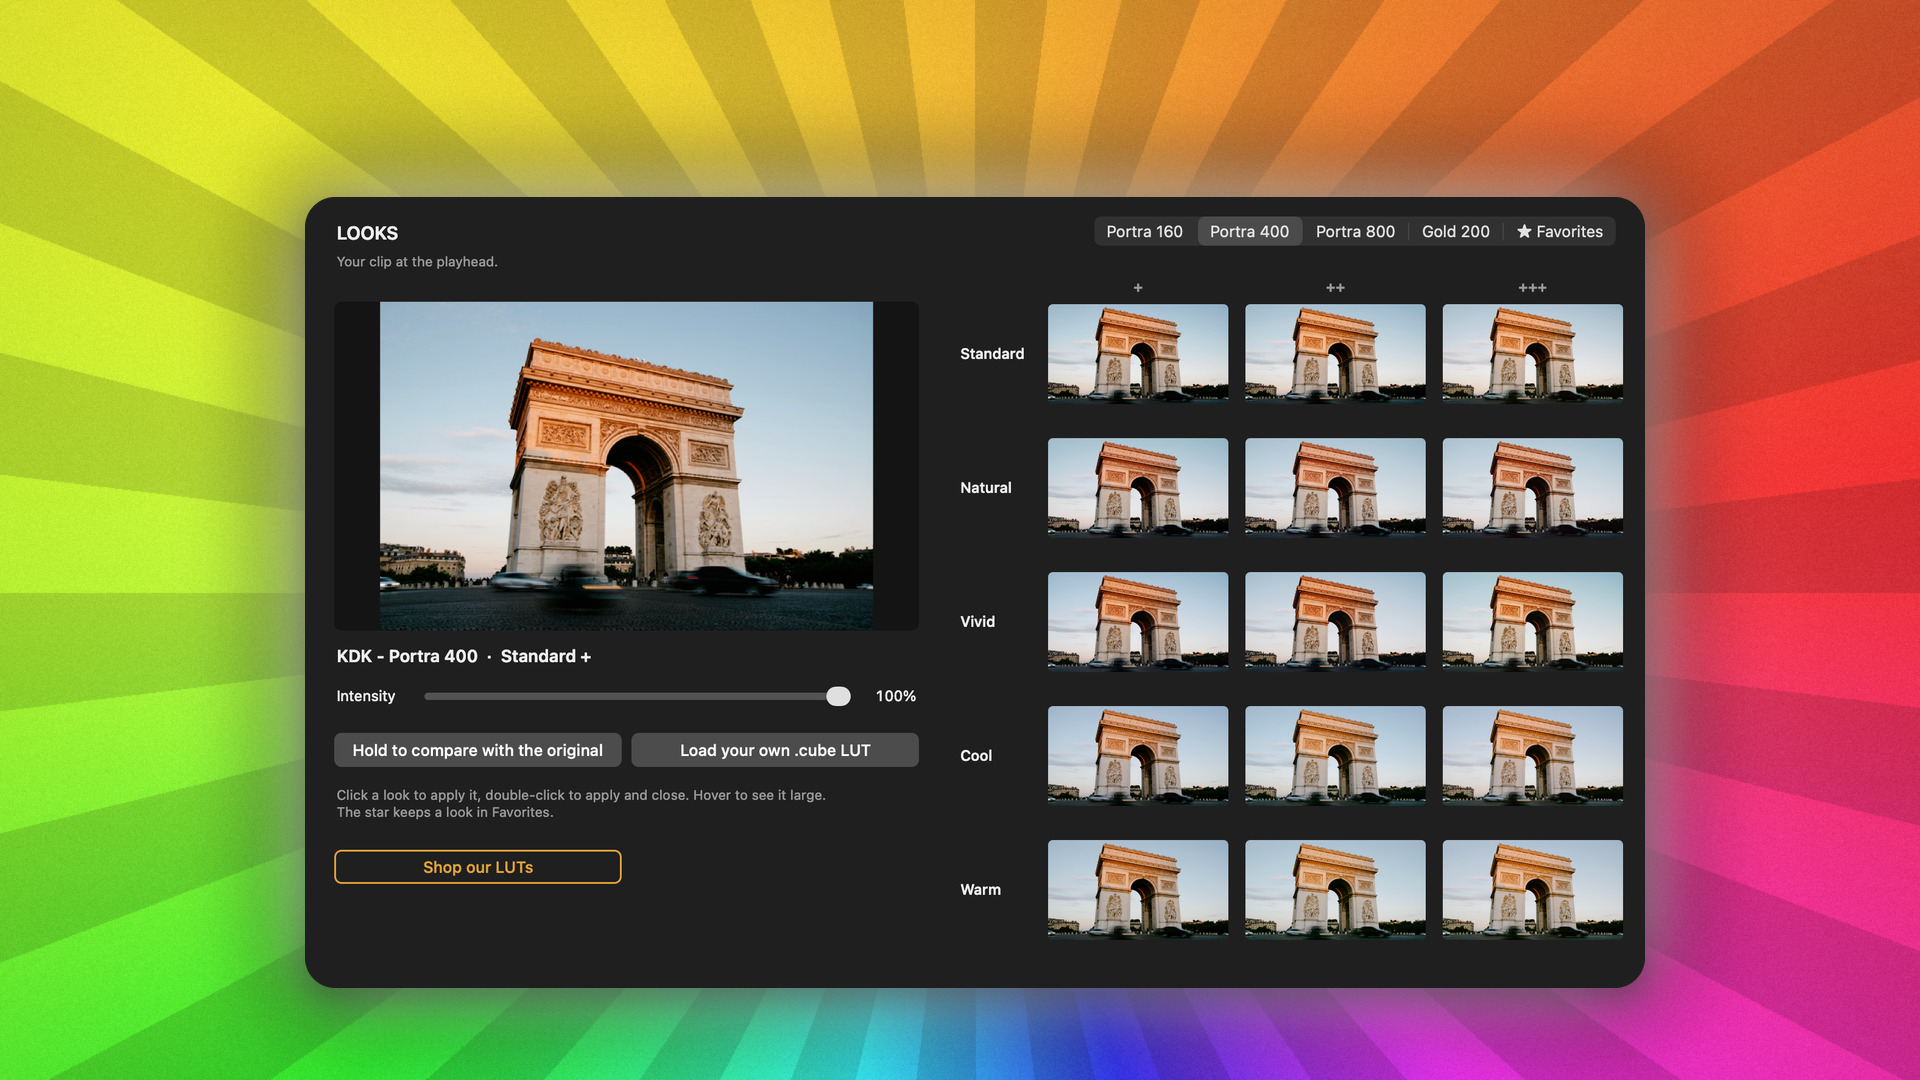Apply the Cool +++ look thumbnail
The height and width of the screenshot is (1080, 1920).
[1532, 755]
